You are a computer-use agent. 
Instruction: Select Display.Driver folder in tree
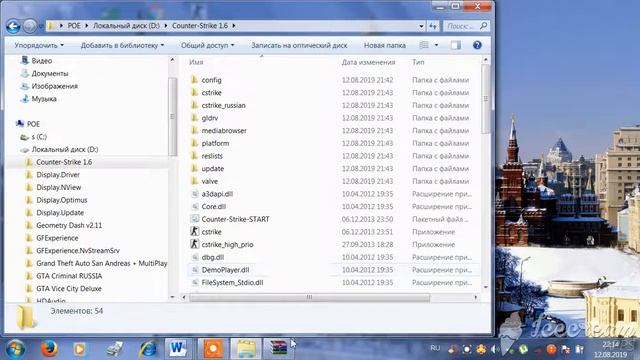point(58,175)
